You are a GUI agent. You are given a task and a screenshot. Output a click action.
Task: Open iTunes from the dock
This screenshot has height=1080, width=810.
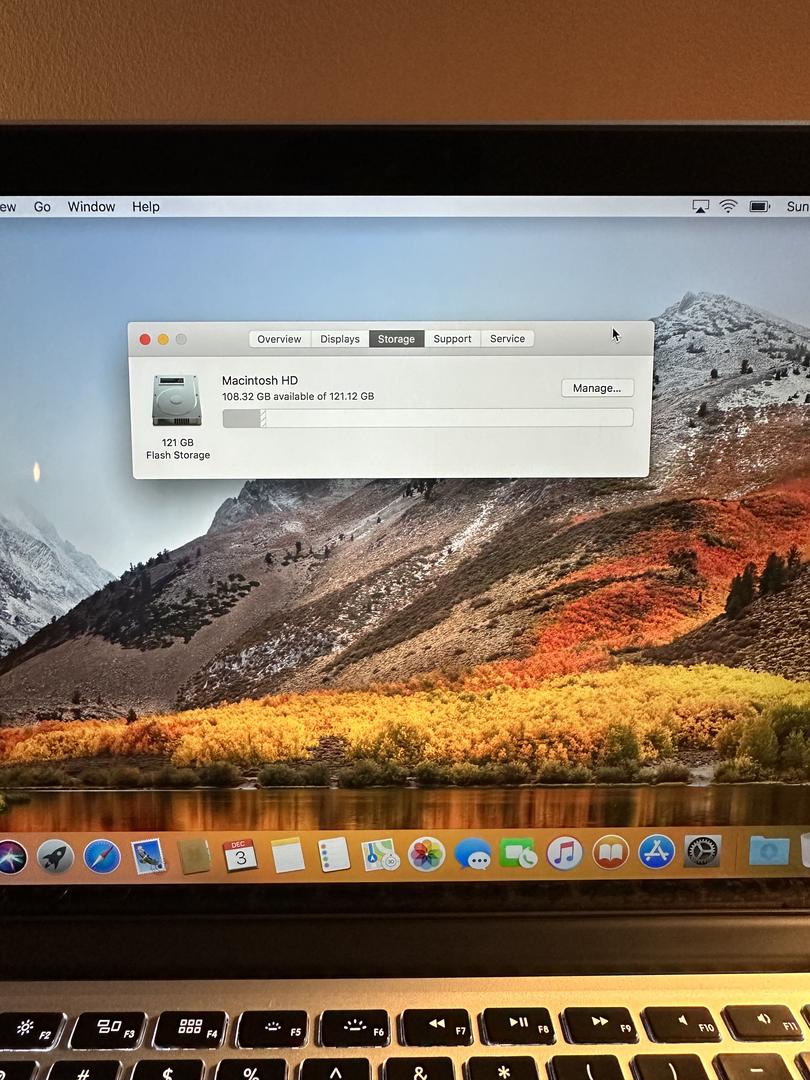565,853
